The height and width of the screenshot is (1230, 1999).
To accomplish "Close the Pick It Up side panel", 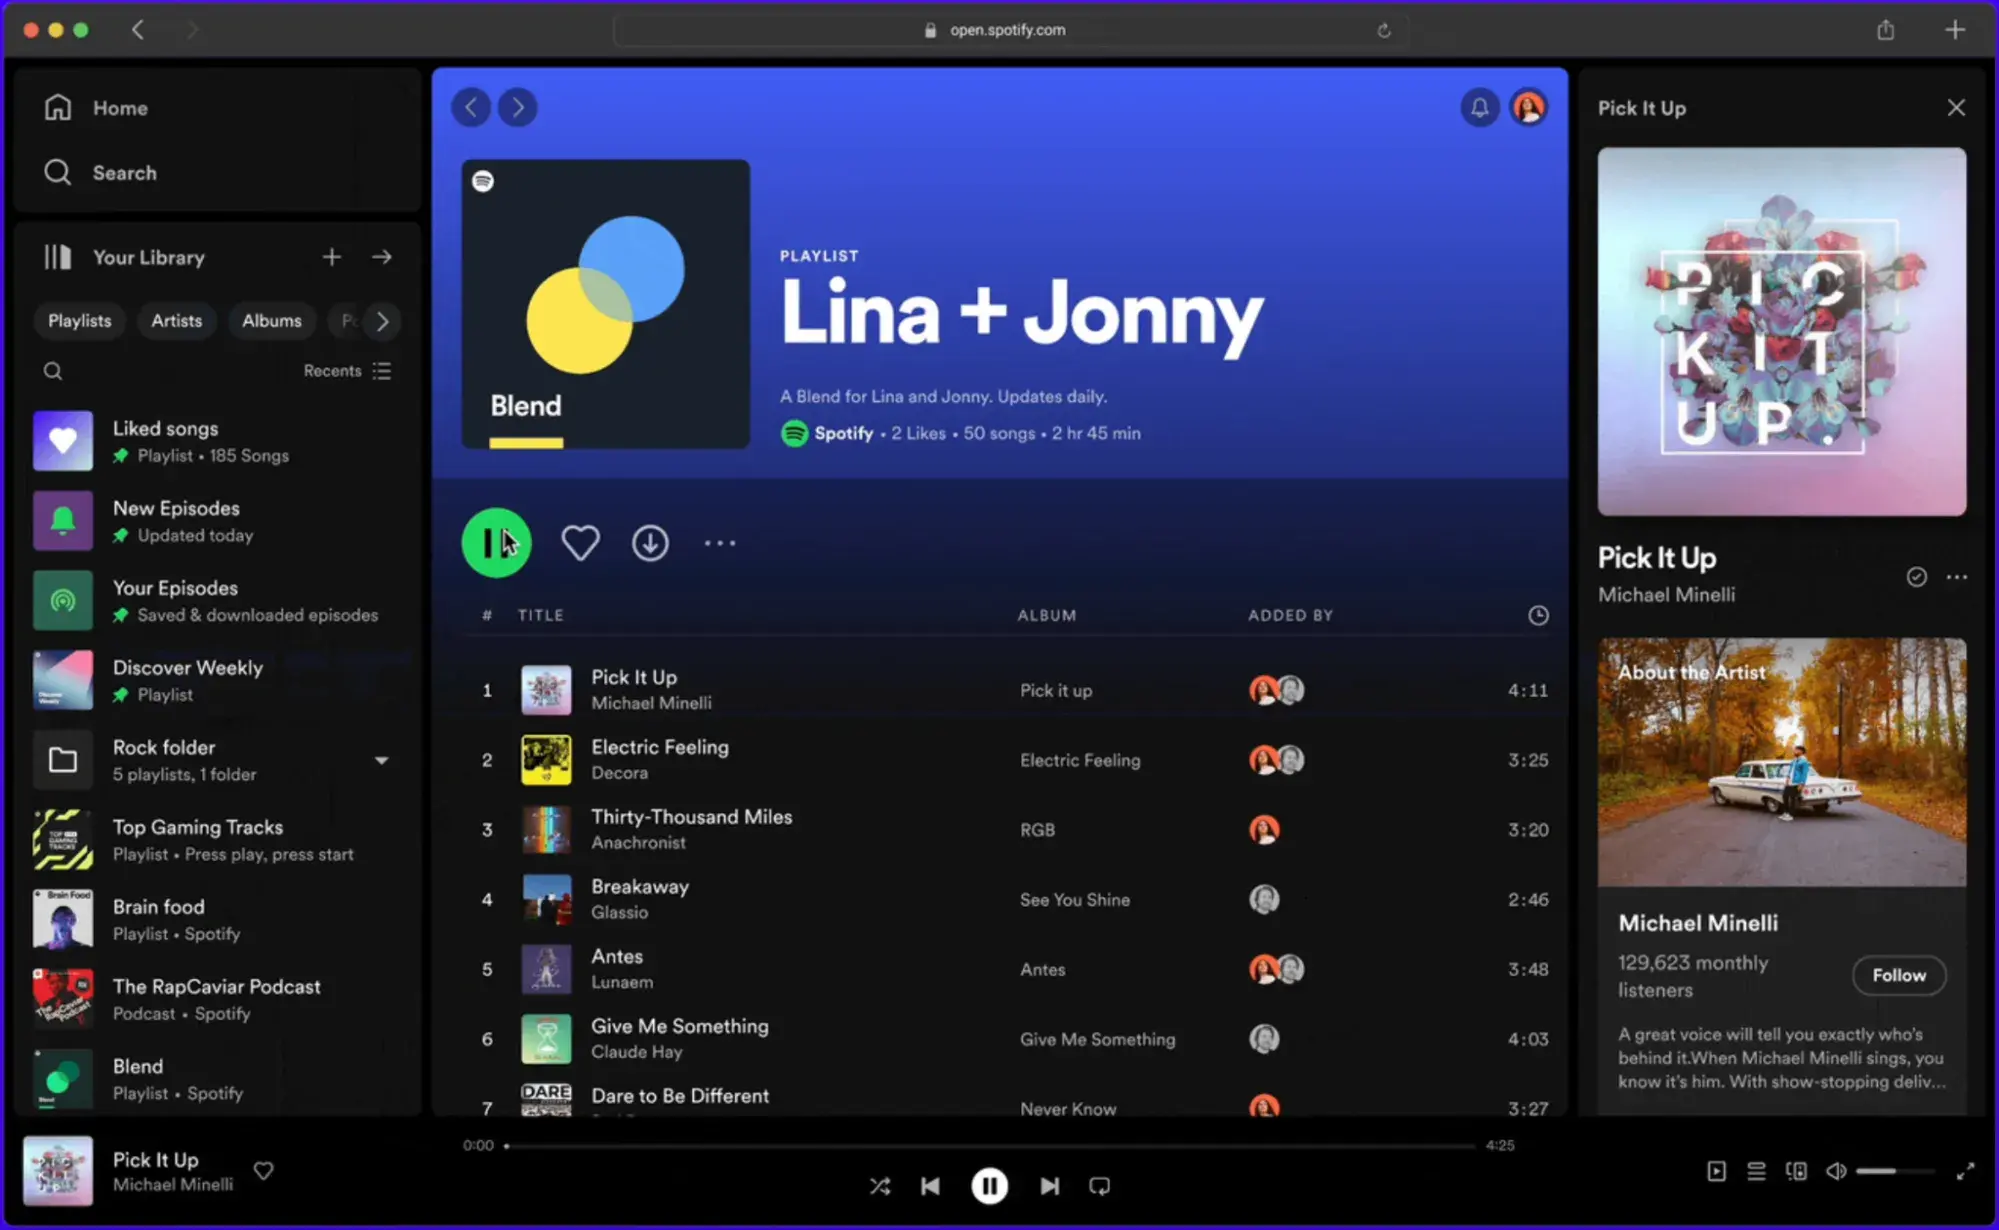I will (1956, 107).
